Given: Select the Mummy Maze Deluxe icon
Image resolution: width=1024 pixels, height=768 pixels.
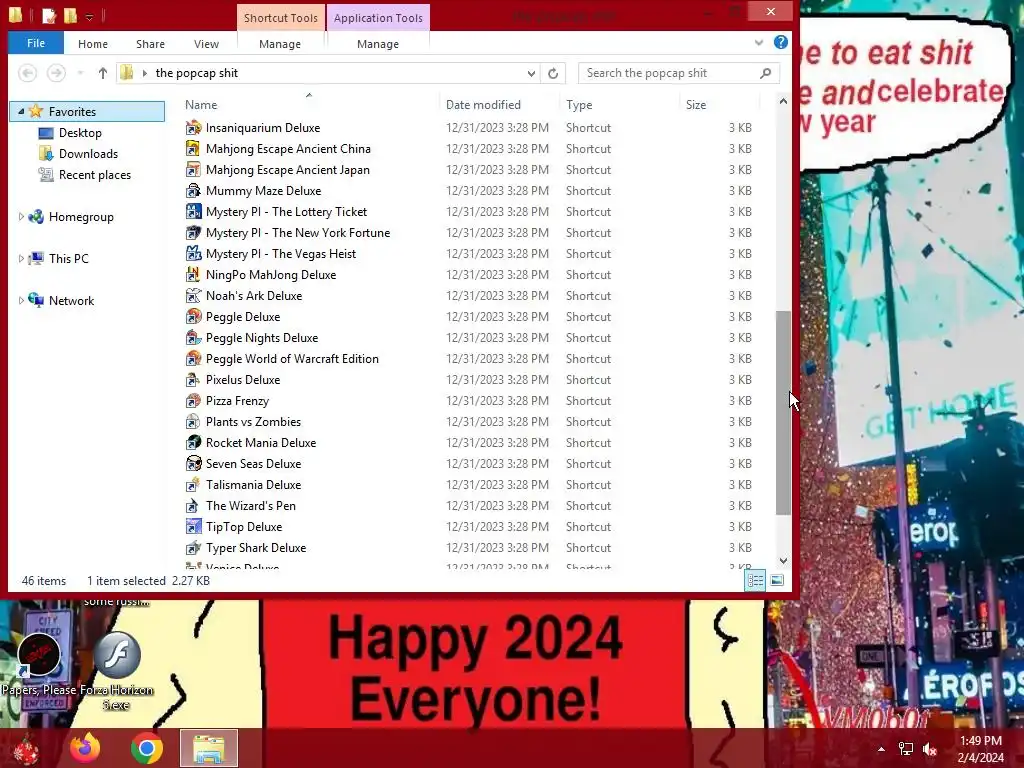Looking at the screenshot, I should [x=193, y=191].
